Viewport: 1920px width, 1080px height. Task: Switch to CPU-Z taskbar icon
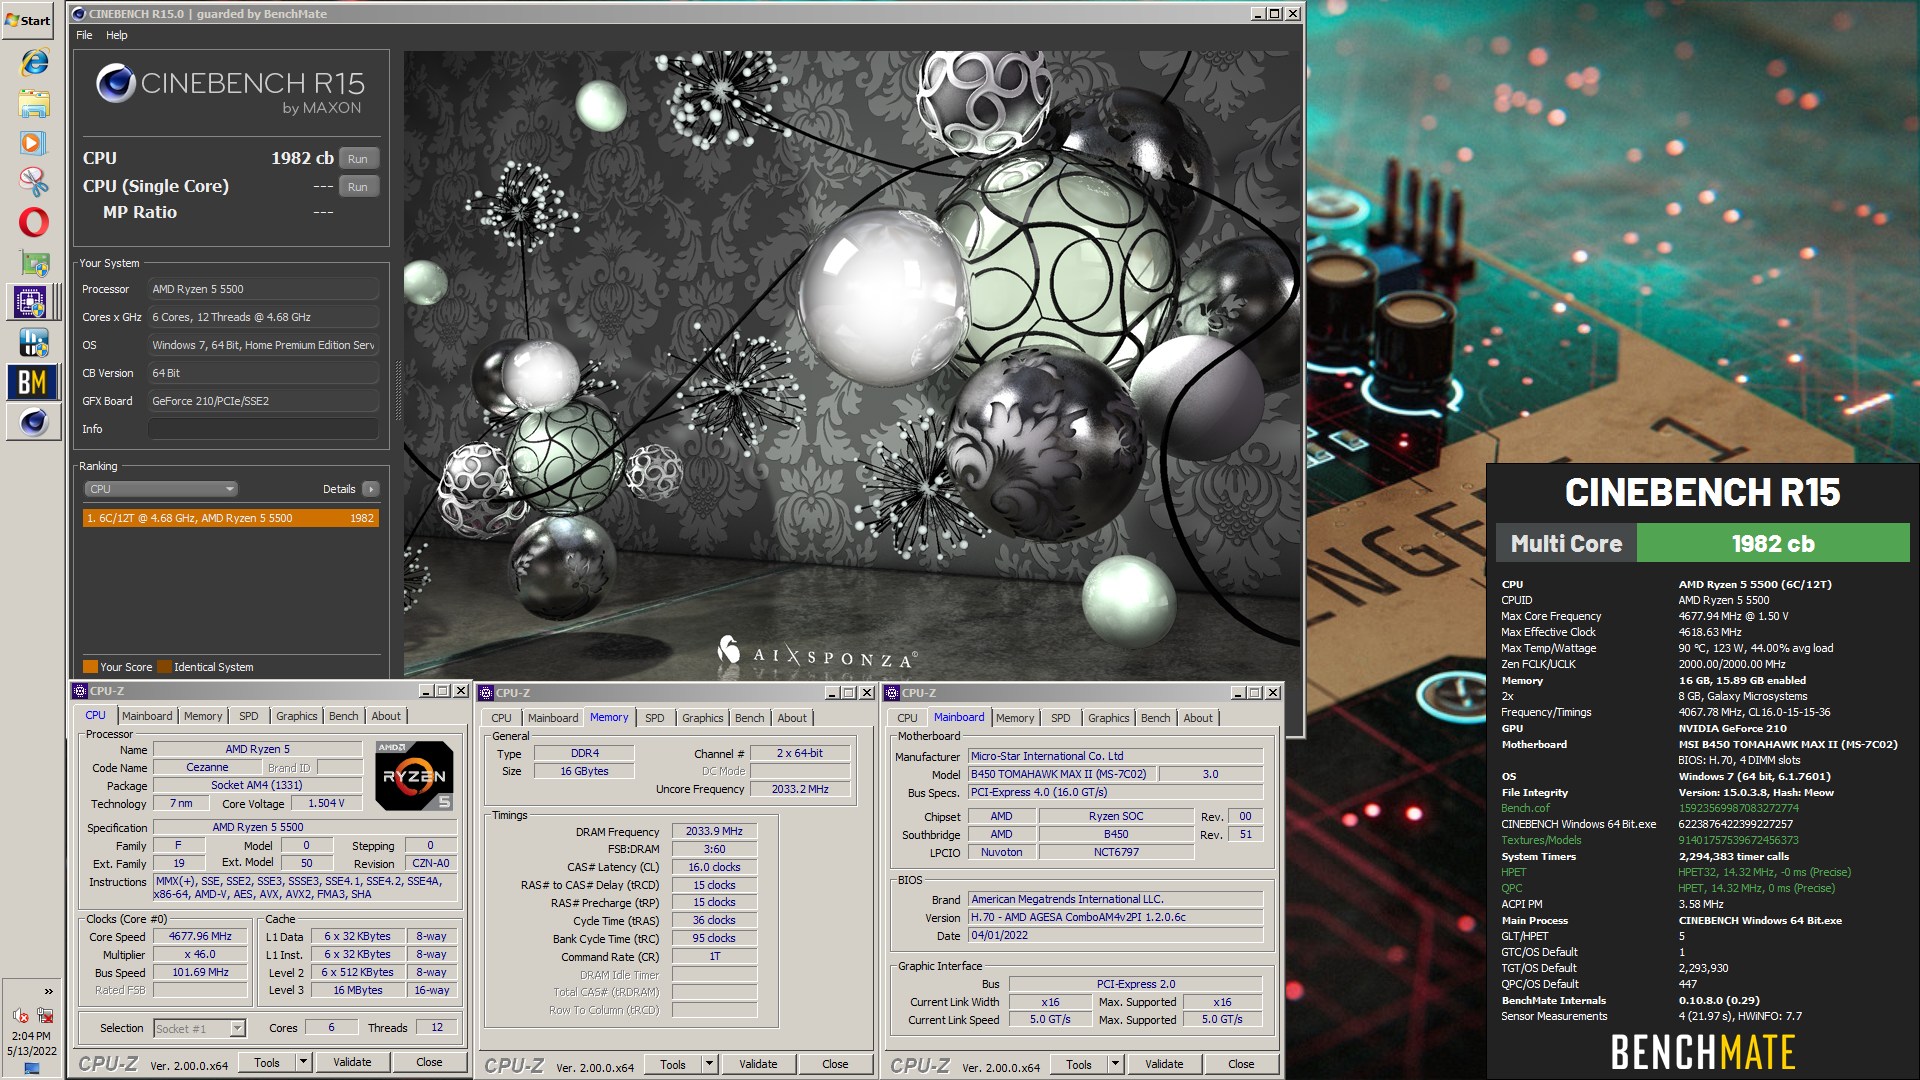tap(31, 302)
